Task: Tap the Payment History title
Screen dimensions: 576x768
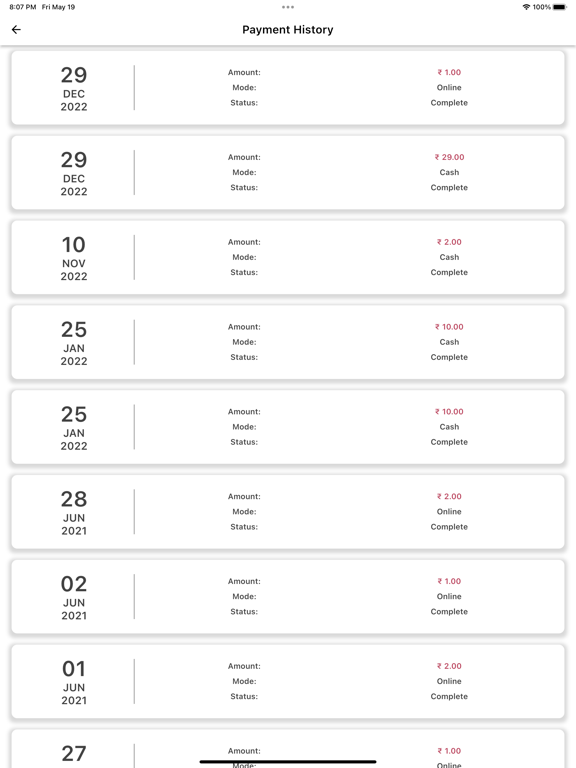Action: click(288, 30)
